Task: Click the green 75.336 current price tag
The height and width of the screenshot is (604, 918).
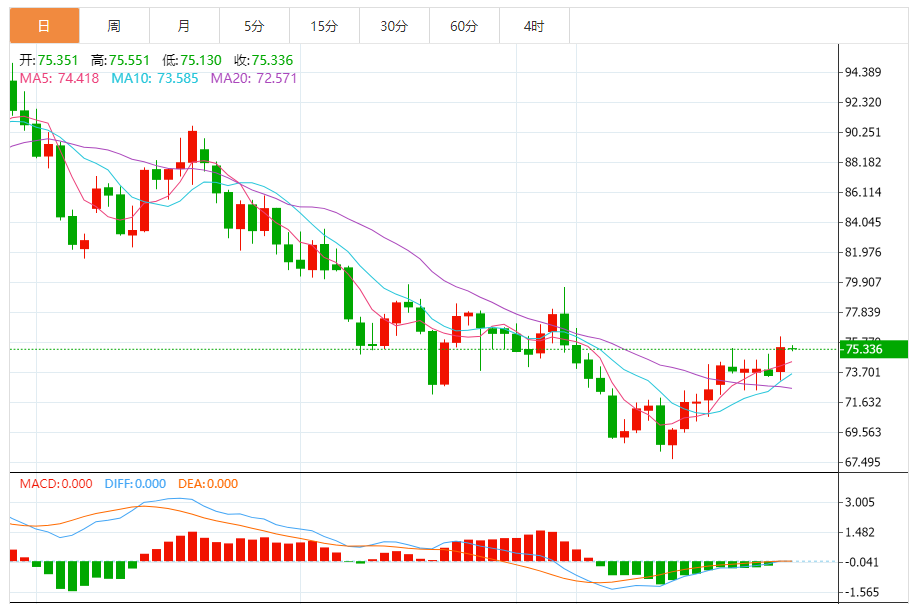Action: point(874,349)
